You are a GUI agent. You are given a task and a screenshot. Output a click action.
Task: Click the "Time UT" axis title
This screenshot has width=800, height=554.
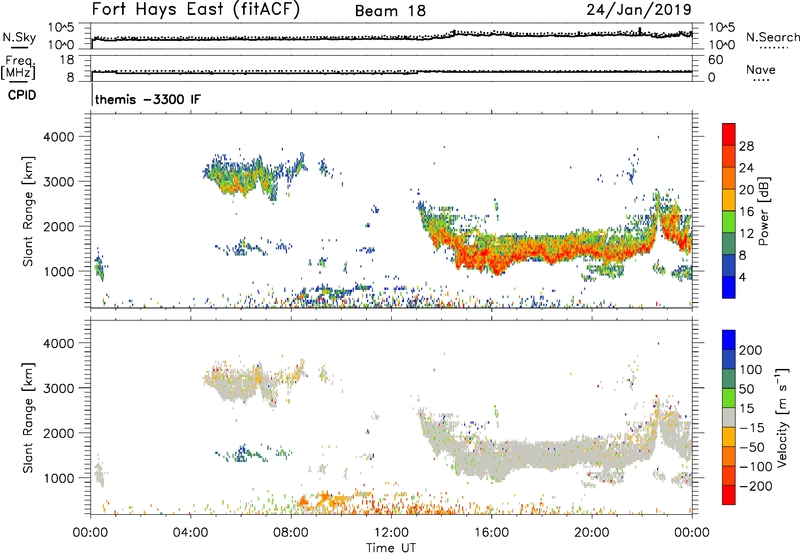coord(391,548)
